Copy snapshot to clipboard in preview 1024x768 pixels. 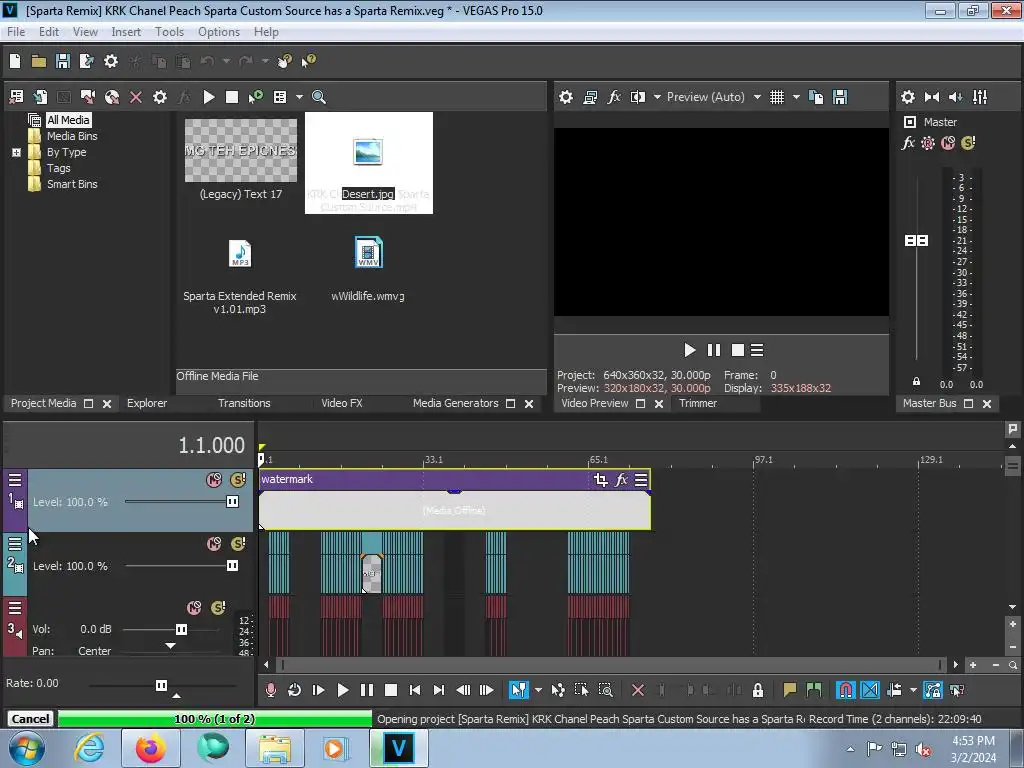point(816,97)
